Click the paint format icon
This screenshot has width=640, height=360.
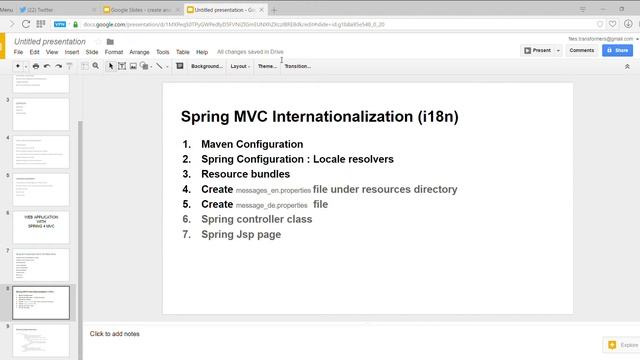[x=69, y=66]
